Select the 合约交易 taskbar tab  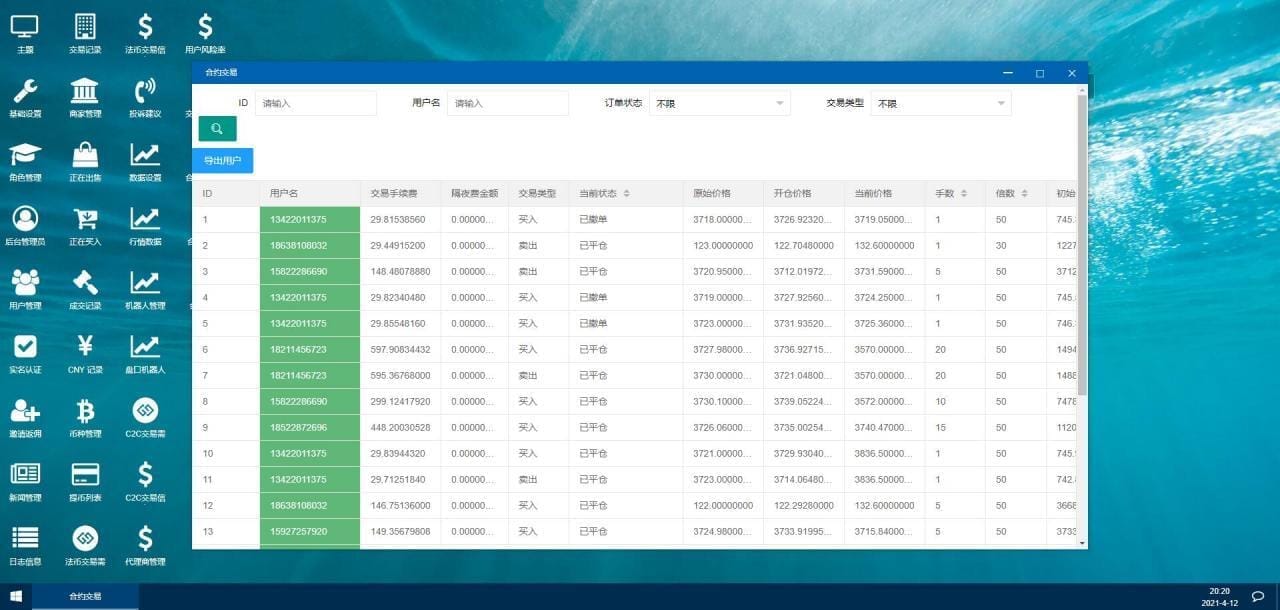pos(85,597)
